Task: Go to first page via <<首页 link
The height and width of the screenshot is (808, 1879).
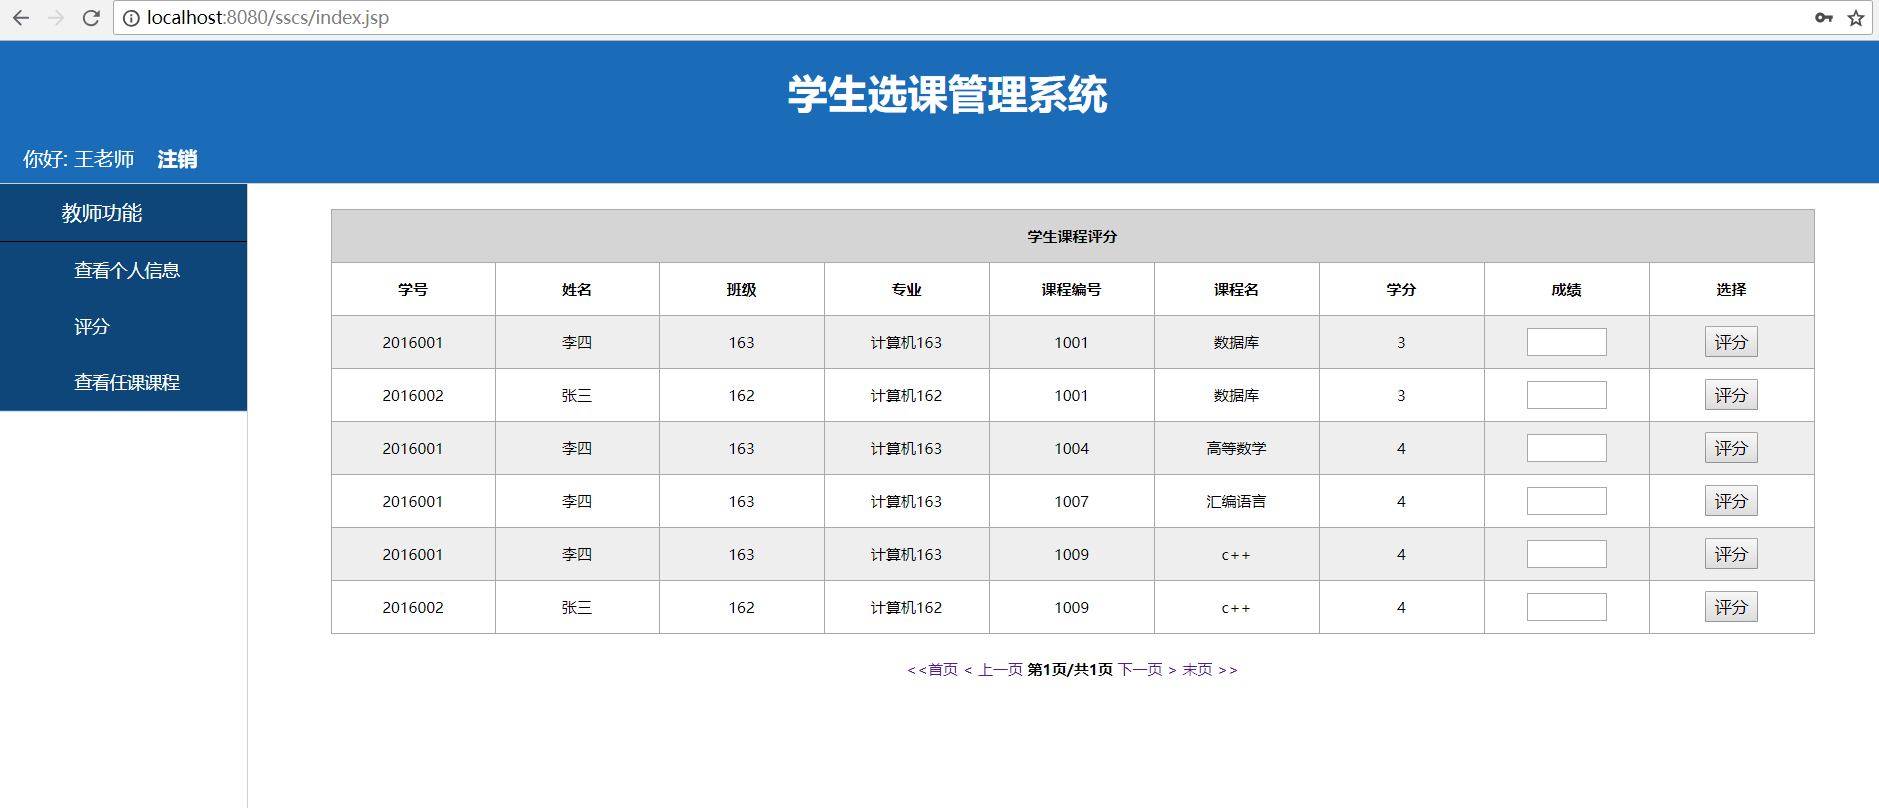Action: point(932,670)
